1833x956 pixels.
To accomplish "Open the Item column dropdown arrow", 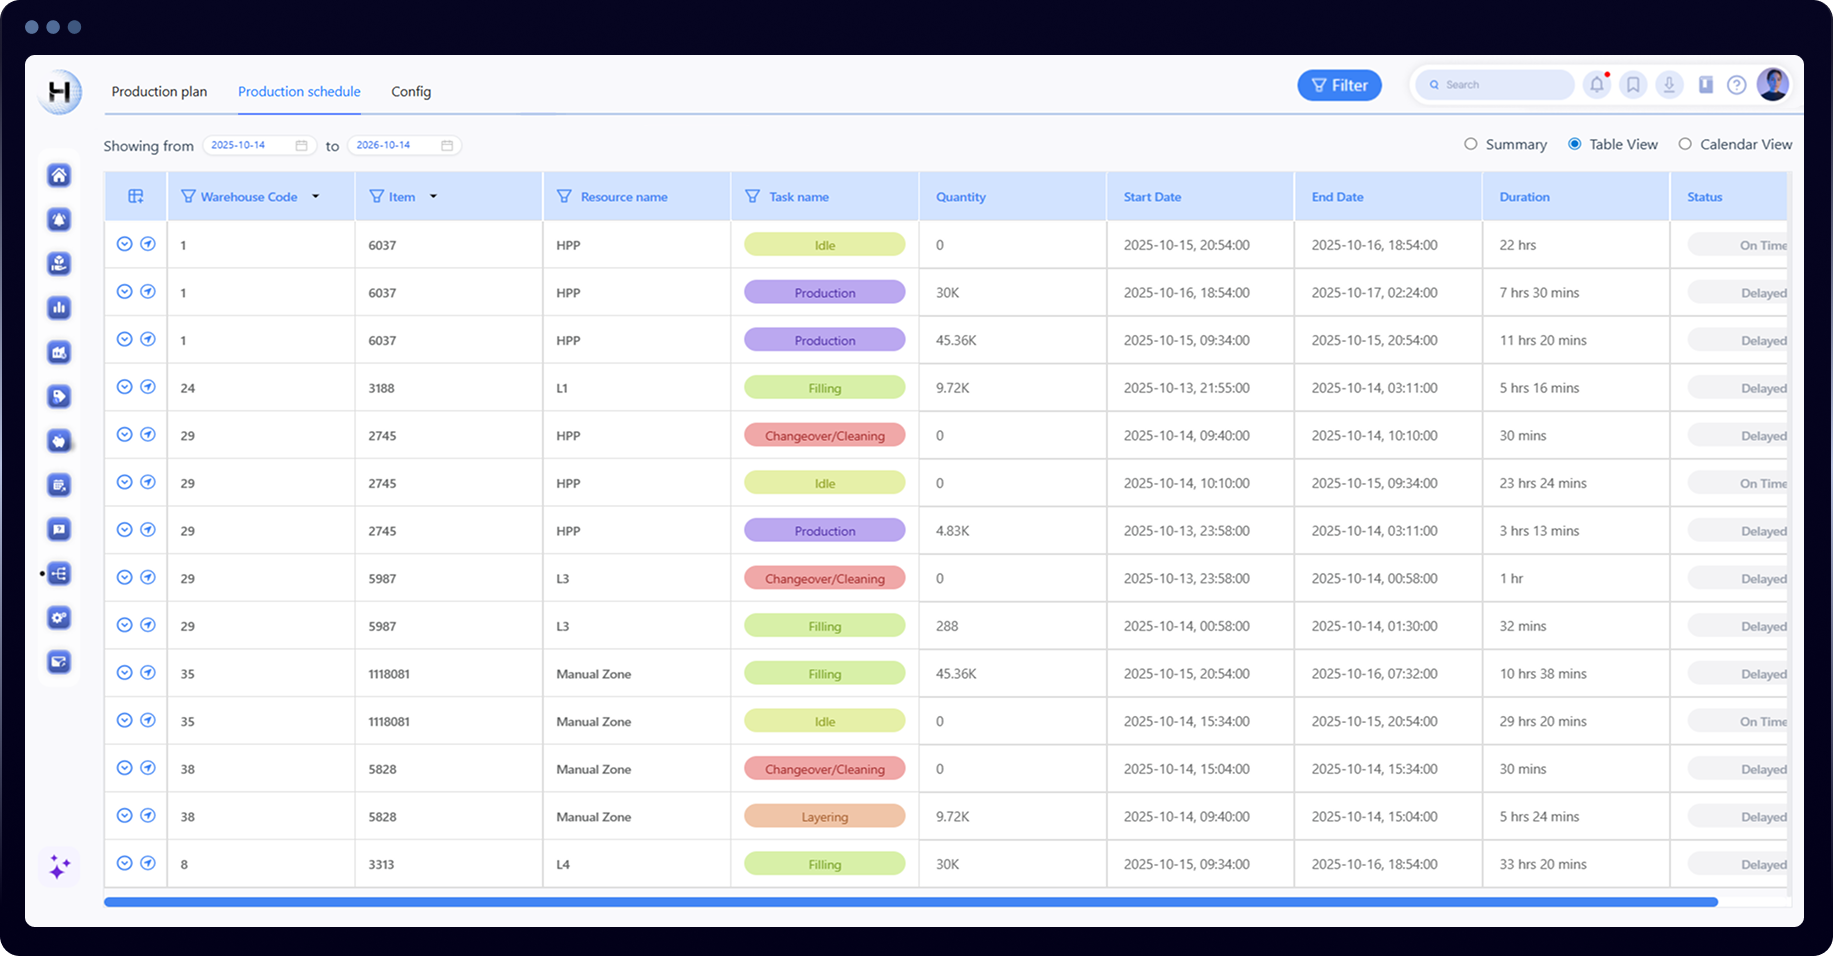I will (x=433, y=196).
